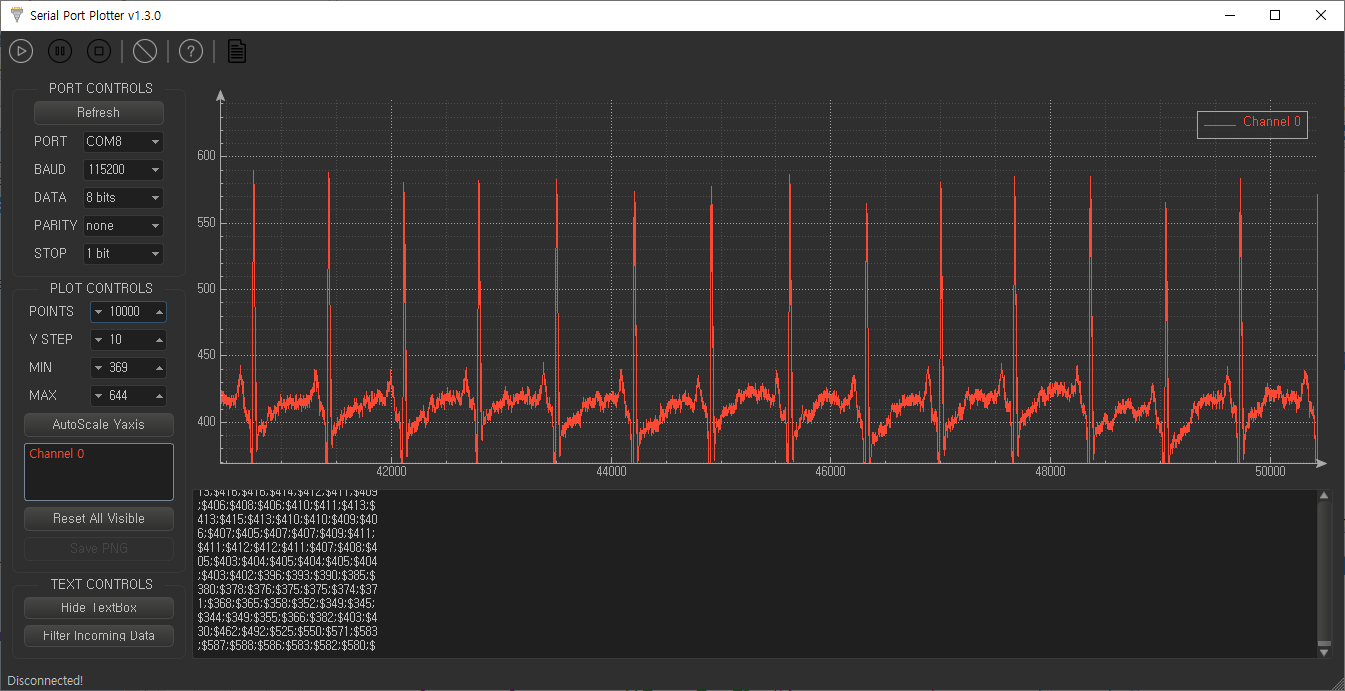The image size is (1345, 691).
Task: Decrease the POINTS value with down arrow
Action: point(98,312)
